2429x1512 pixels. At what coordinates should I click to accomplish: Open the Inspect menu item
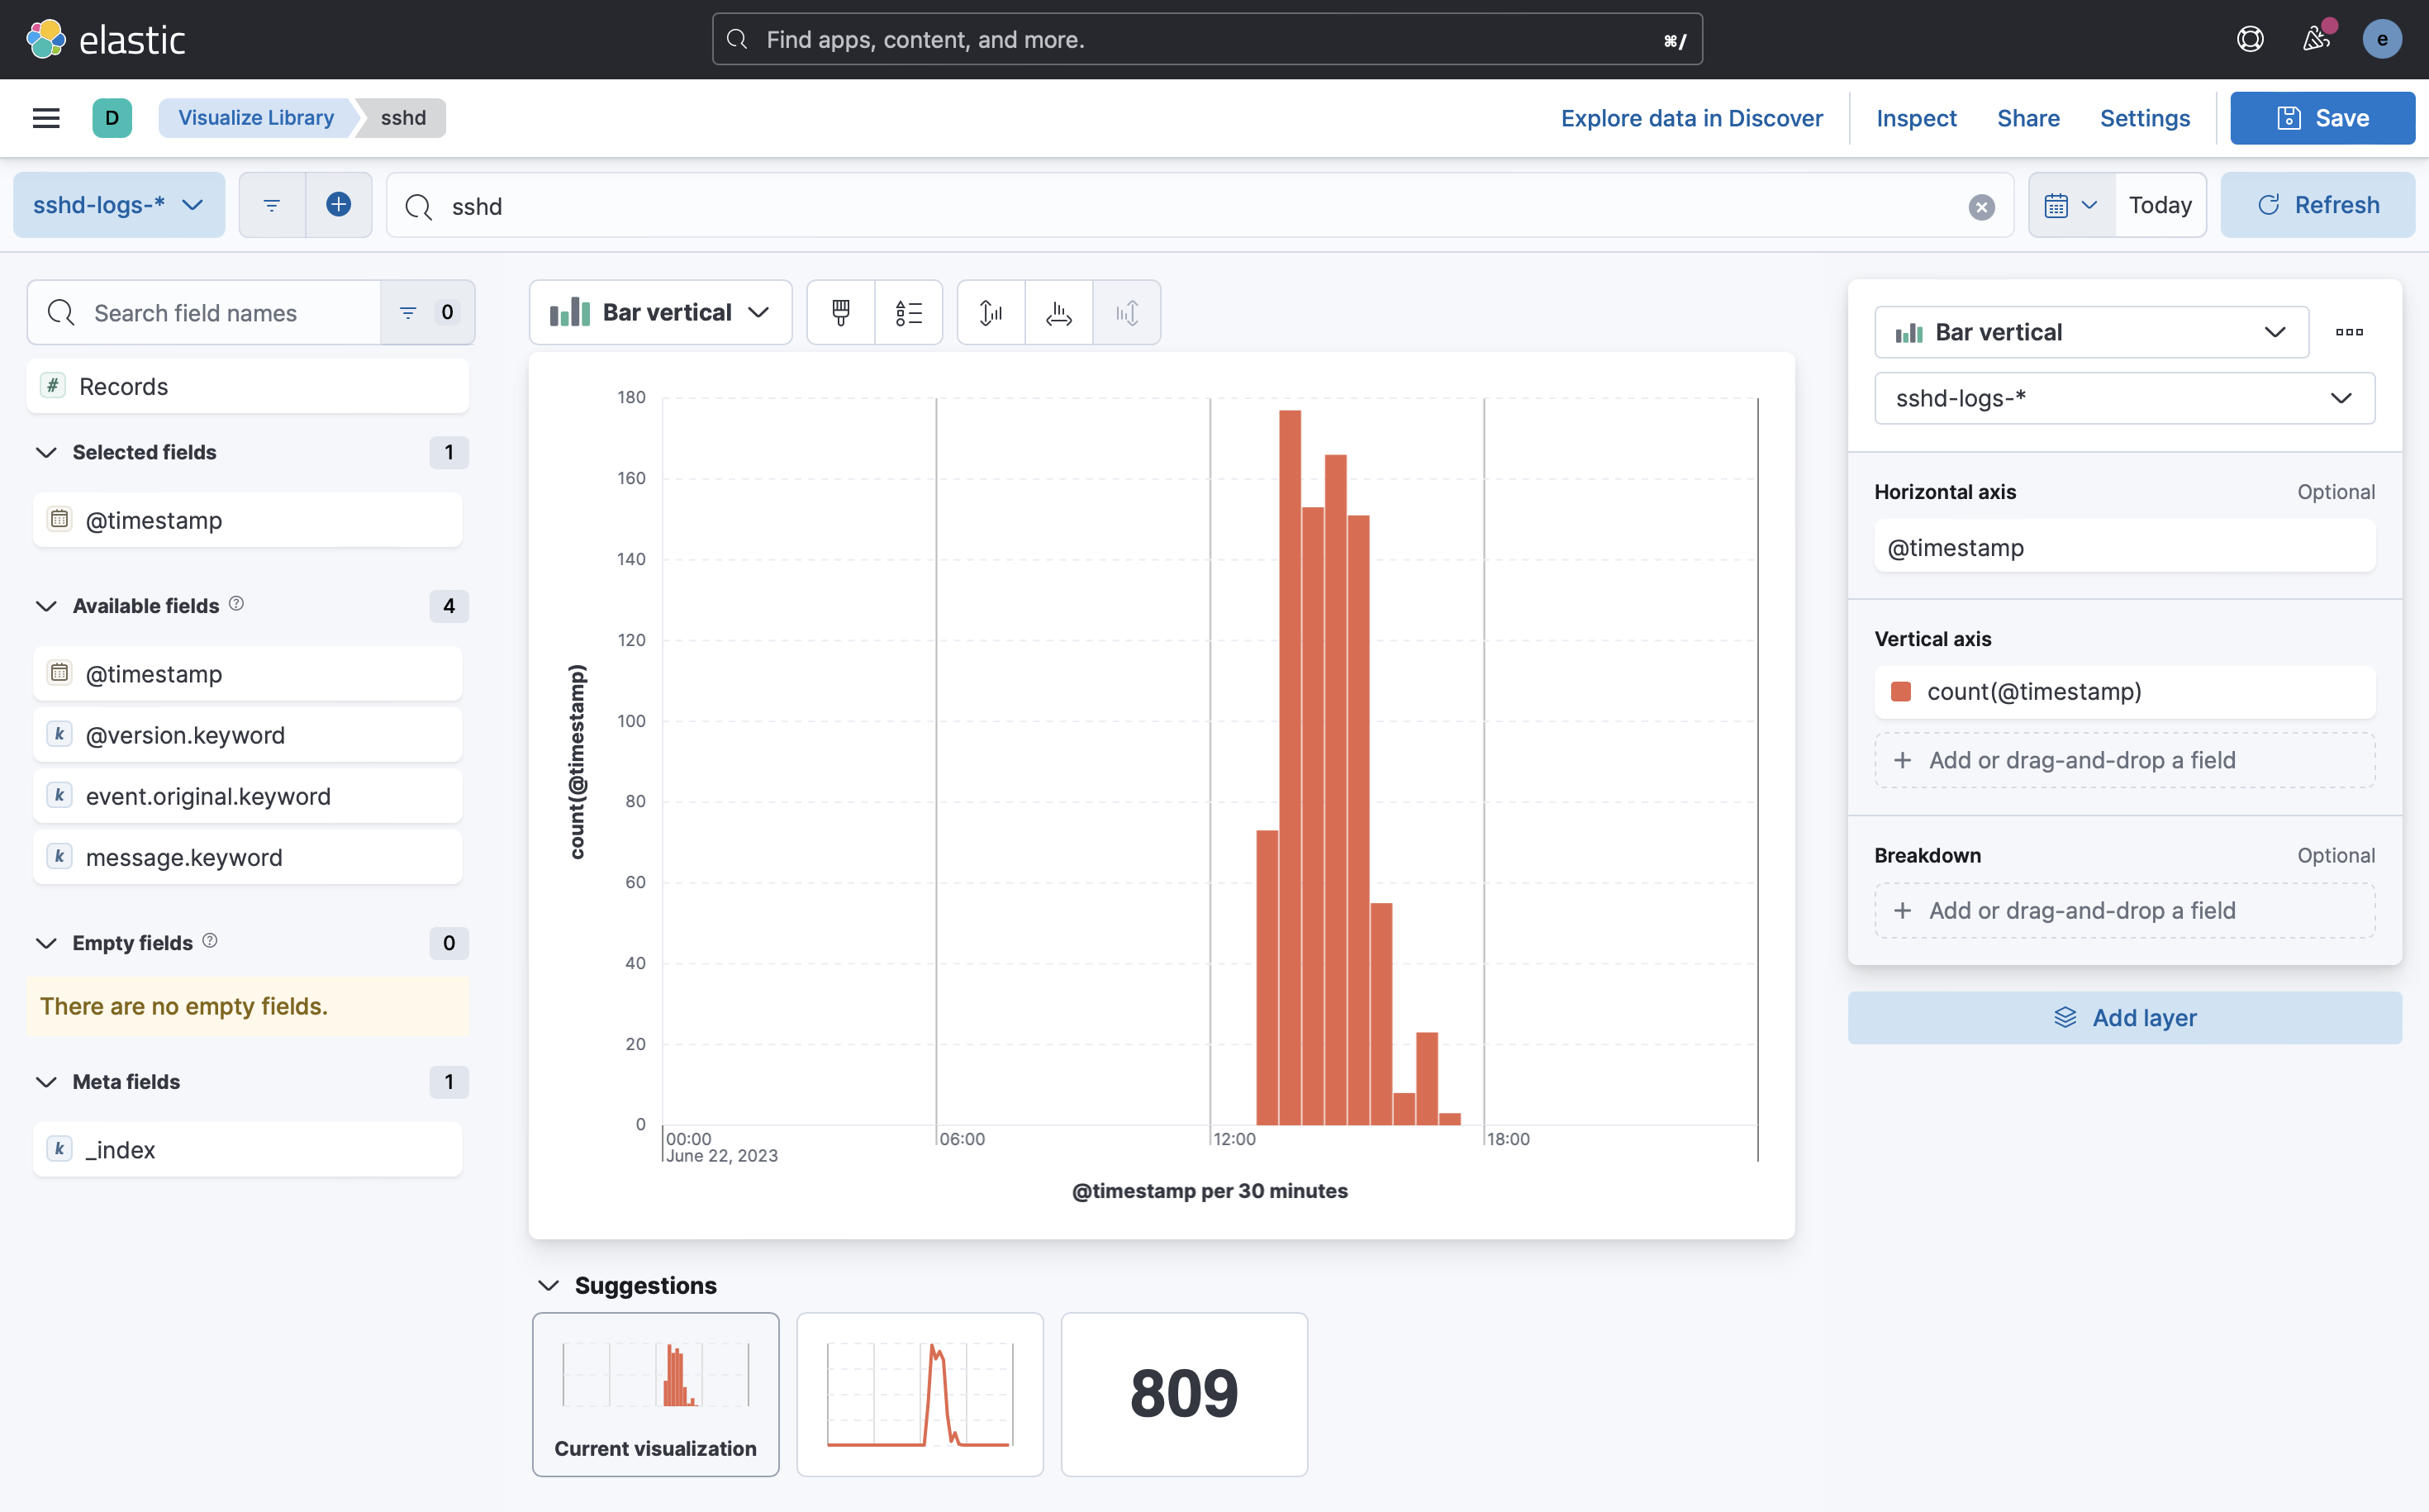tap(1916, 118)
